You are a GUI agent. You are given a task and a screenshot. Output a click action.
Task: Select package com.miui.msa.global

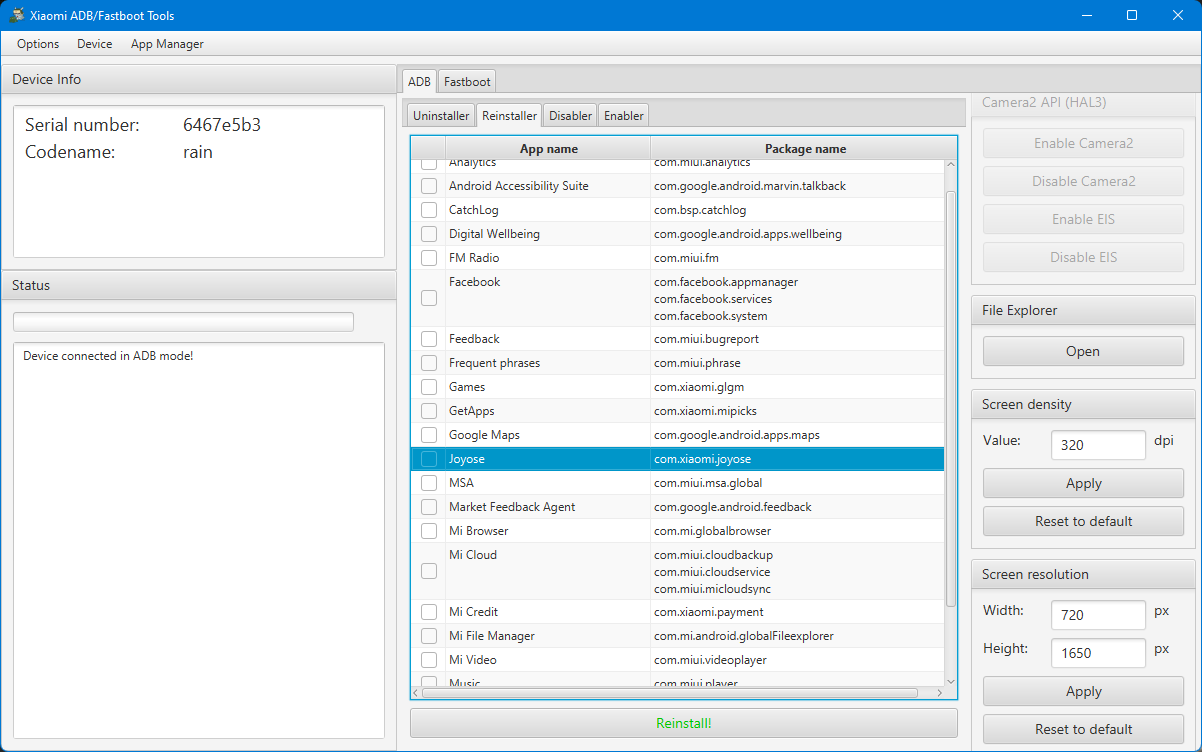point(708,483)
